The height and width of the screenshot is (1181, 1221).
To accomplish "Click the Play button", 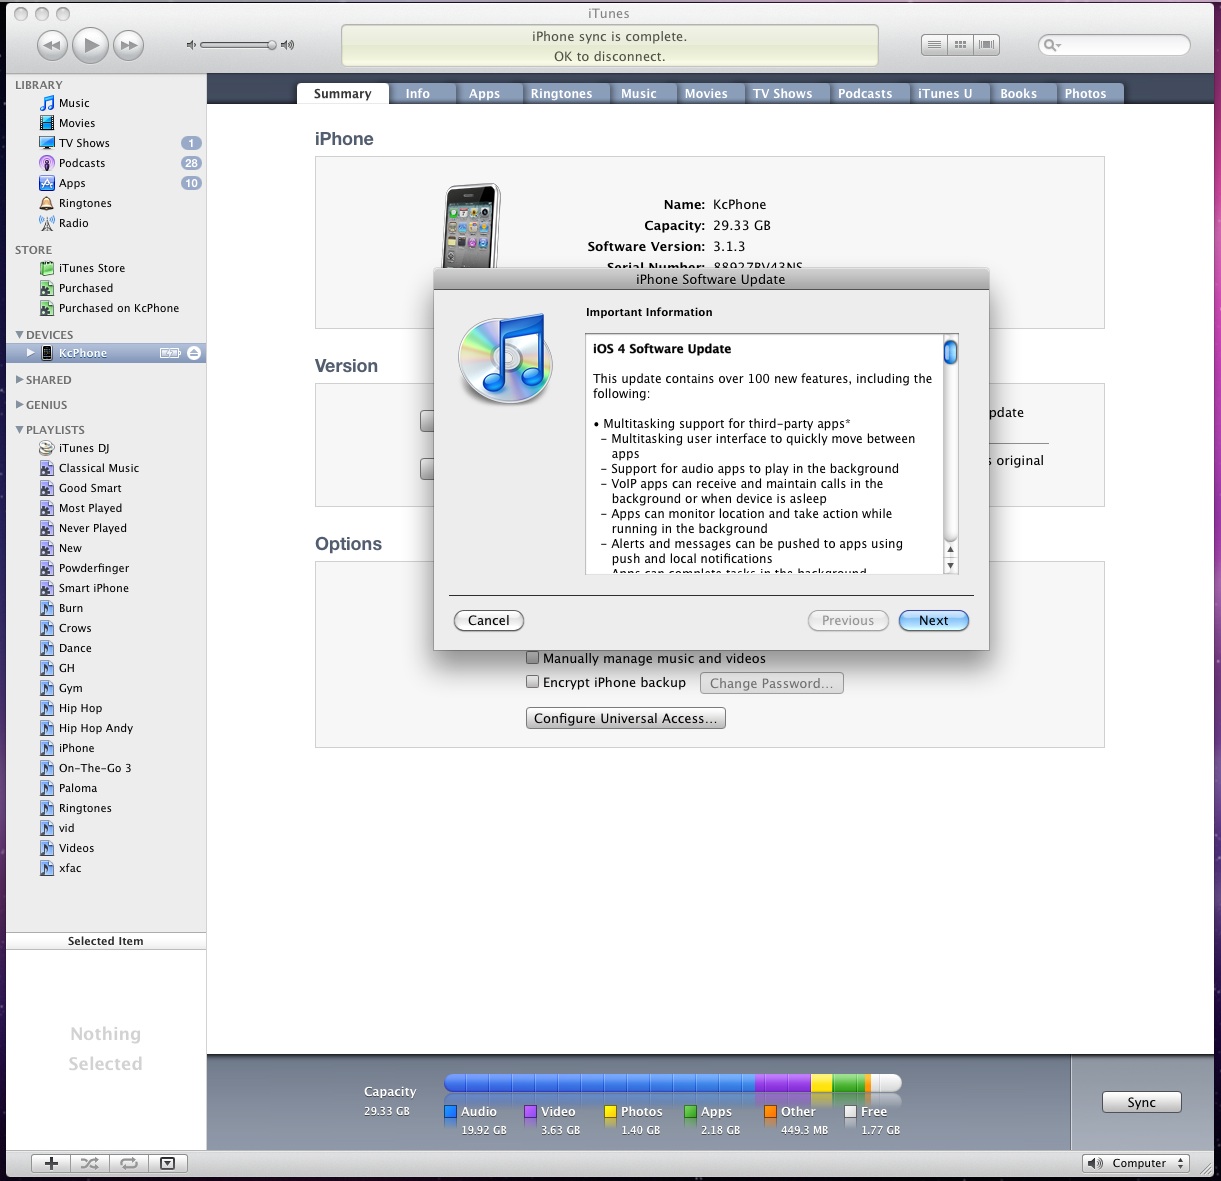I will (91, 45).
